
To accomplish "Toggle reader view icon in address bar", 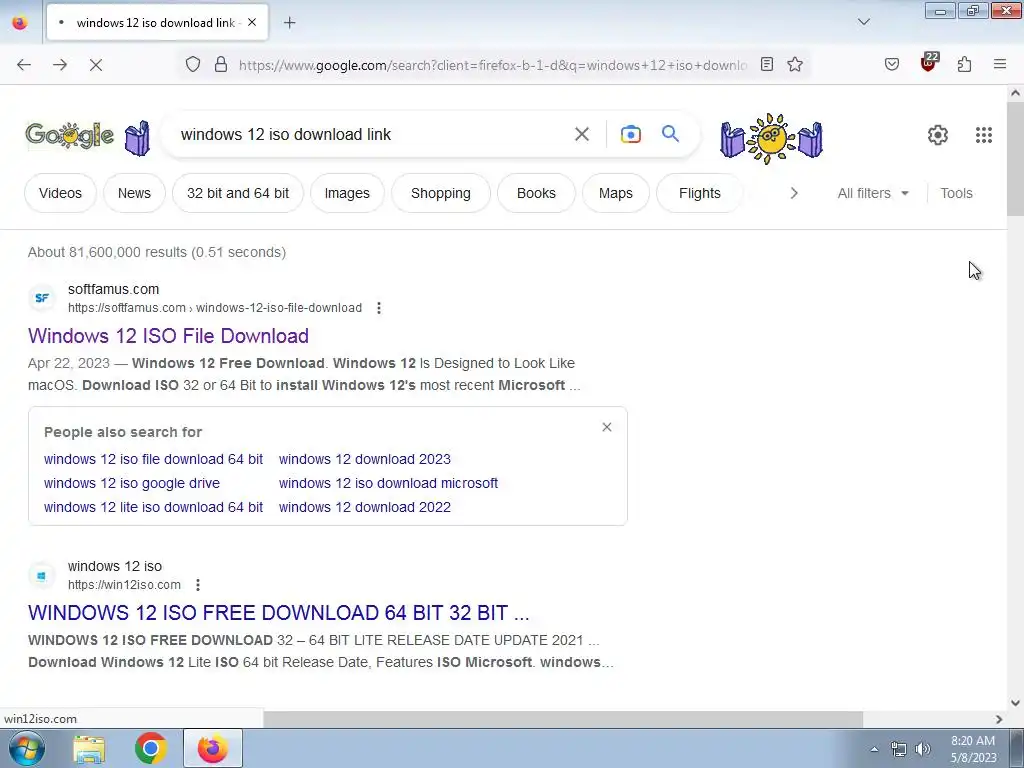I will (767, 64).
